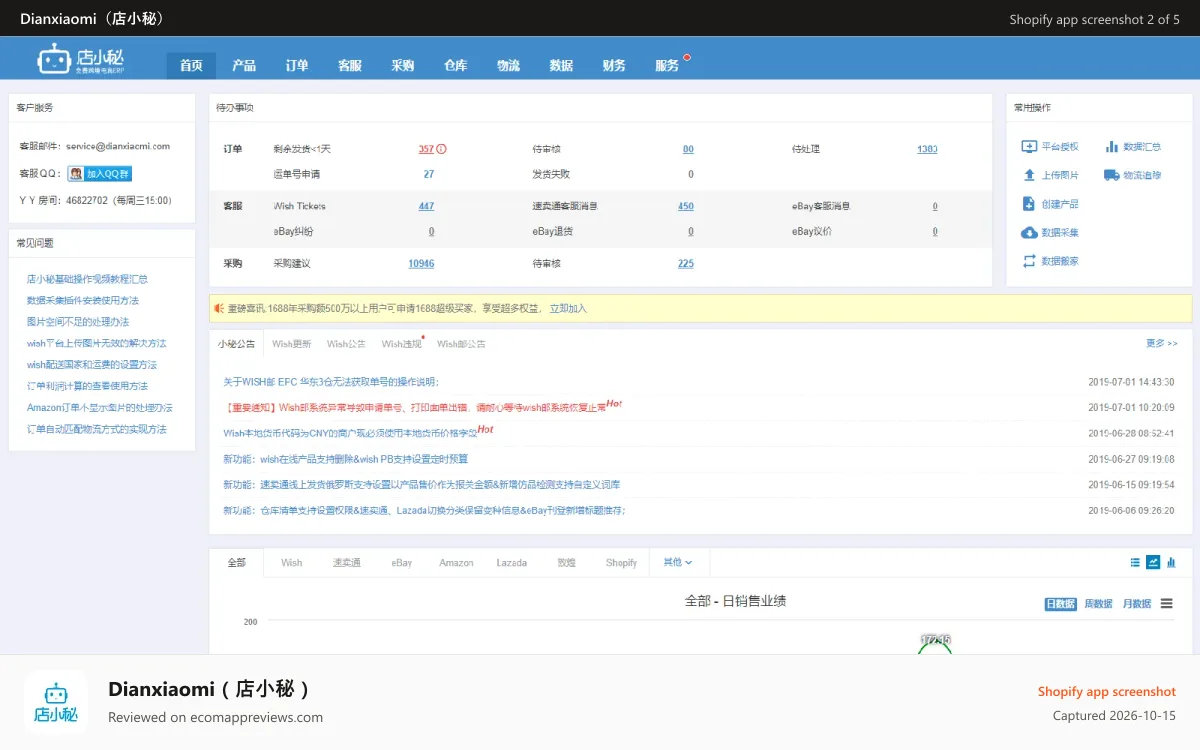Select the 全部 platform tab

click(x=236, y=562)
